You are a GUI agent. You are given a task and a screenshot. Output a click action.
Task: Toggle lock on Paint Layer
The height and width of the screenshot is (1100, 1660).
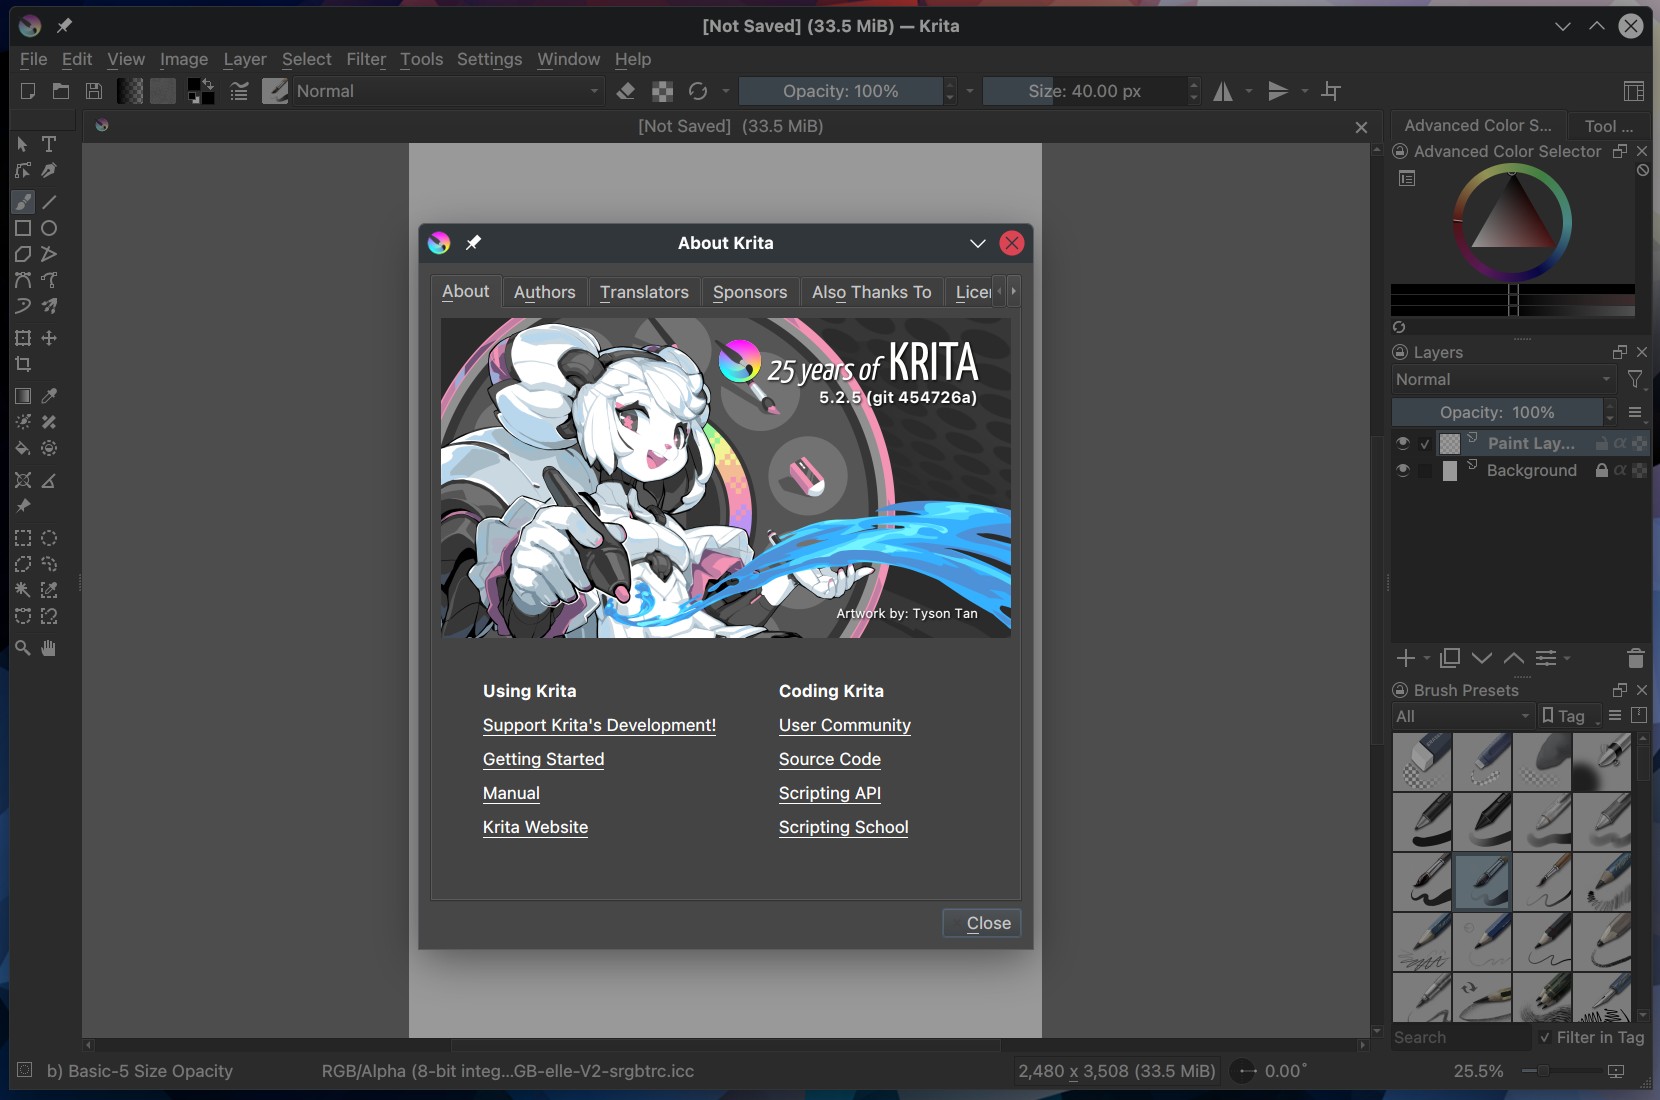point(1602,443)
